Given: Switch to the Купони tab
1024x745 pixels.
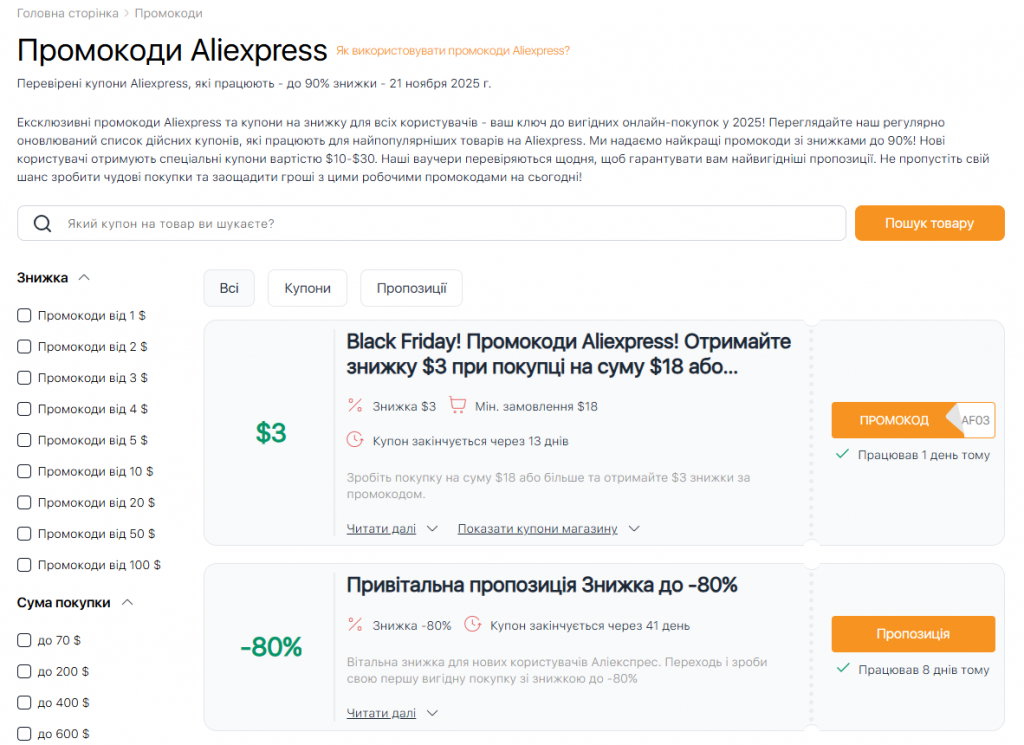Looking at the screenshot, I should click(x=307, y=288).
